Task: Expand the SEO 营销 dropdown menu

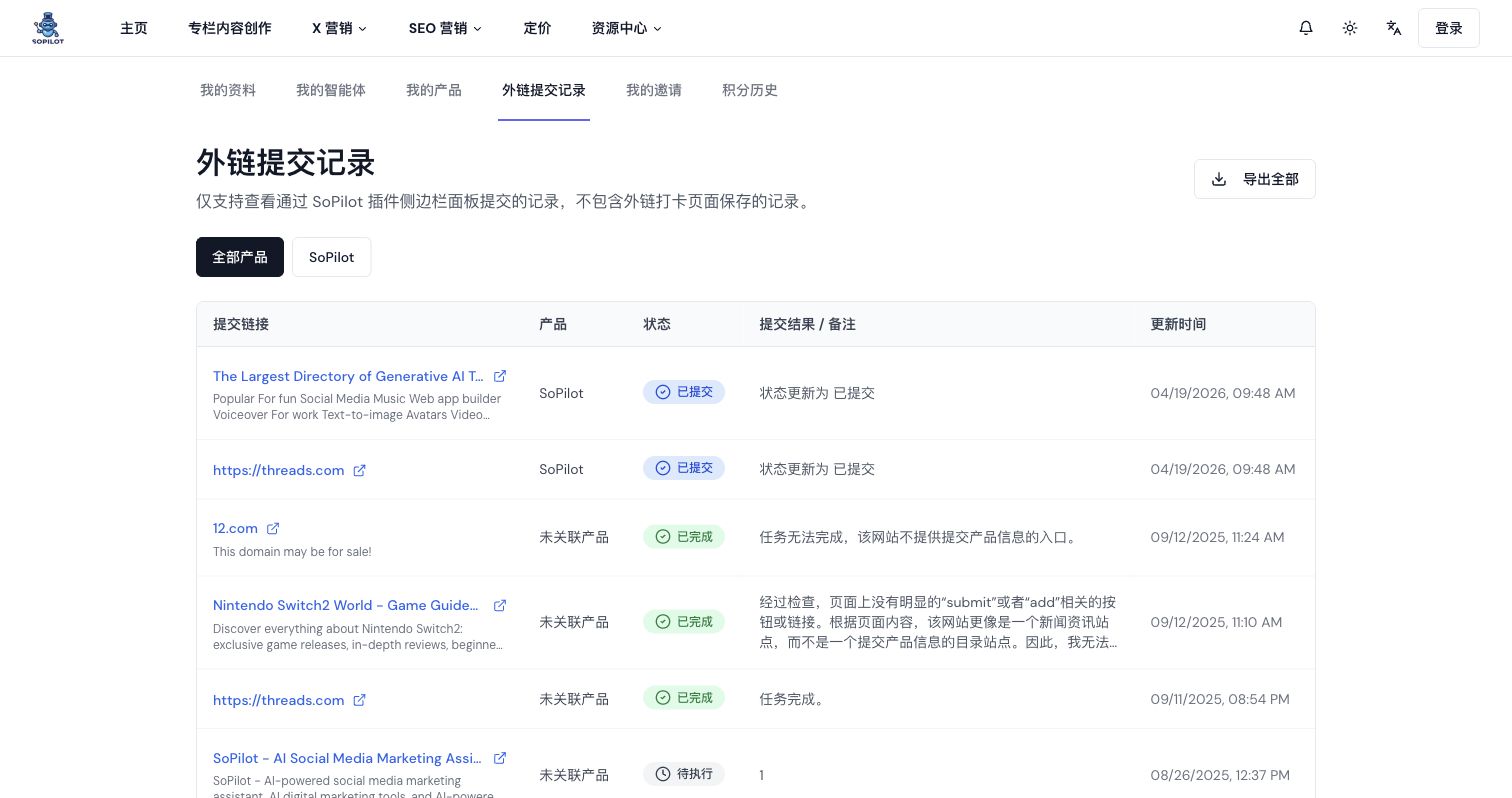Action: click(446, 28)
